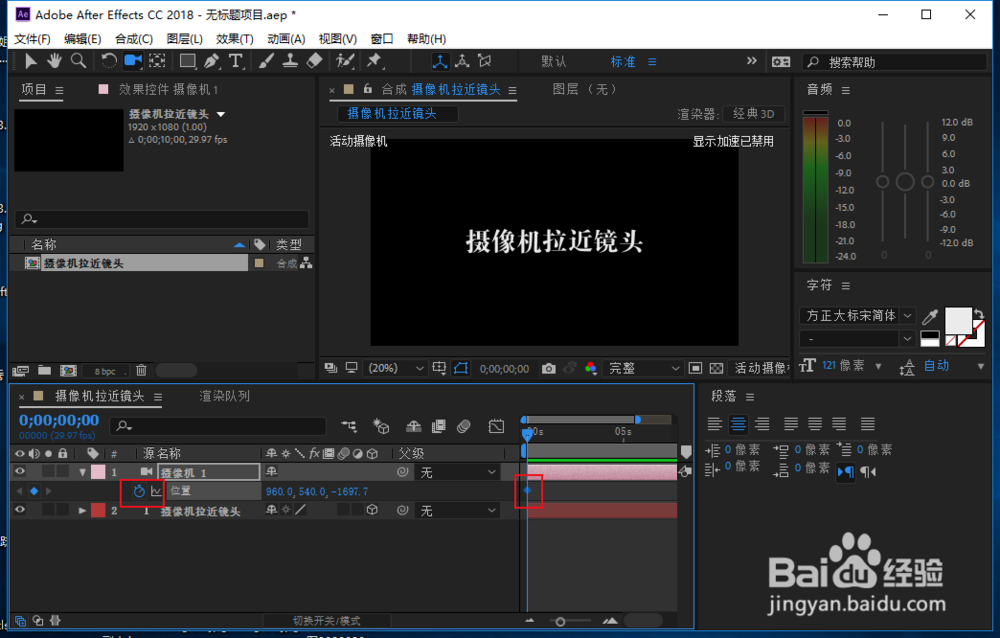The width and height of the screenshot is (1000, 638).
Task: Toggle the Region of Interest button
Action: (x=695, y=368)
